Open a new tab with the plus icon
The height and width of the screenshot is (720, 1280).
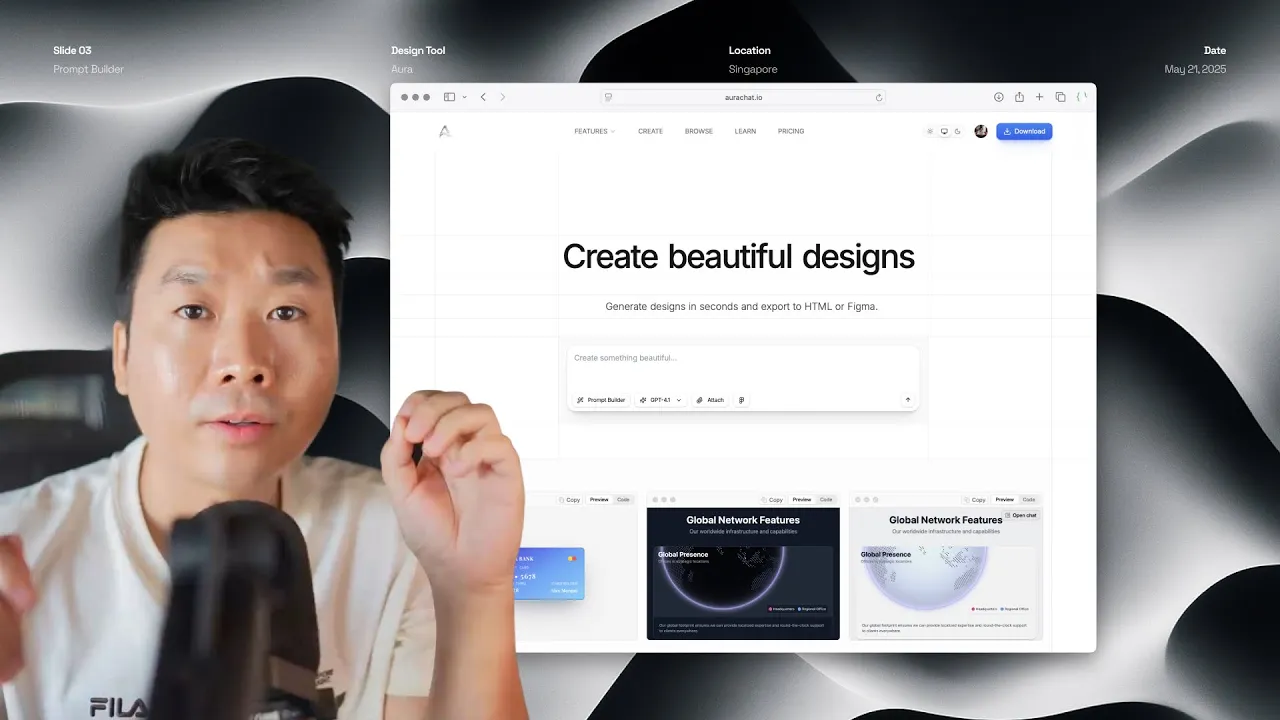pos(1039,97)
